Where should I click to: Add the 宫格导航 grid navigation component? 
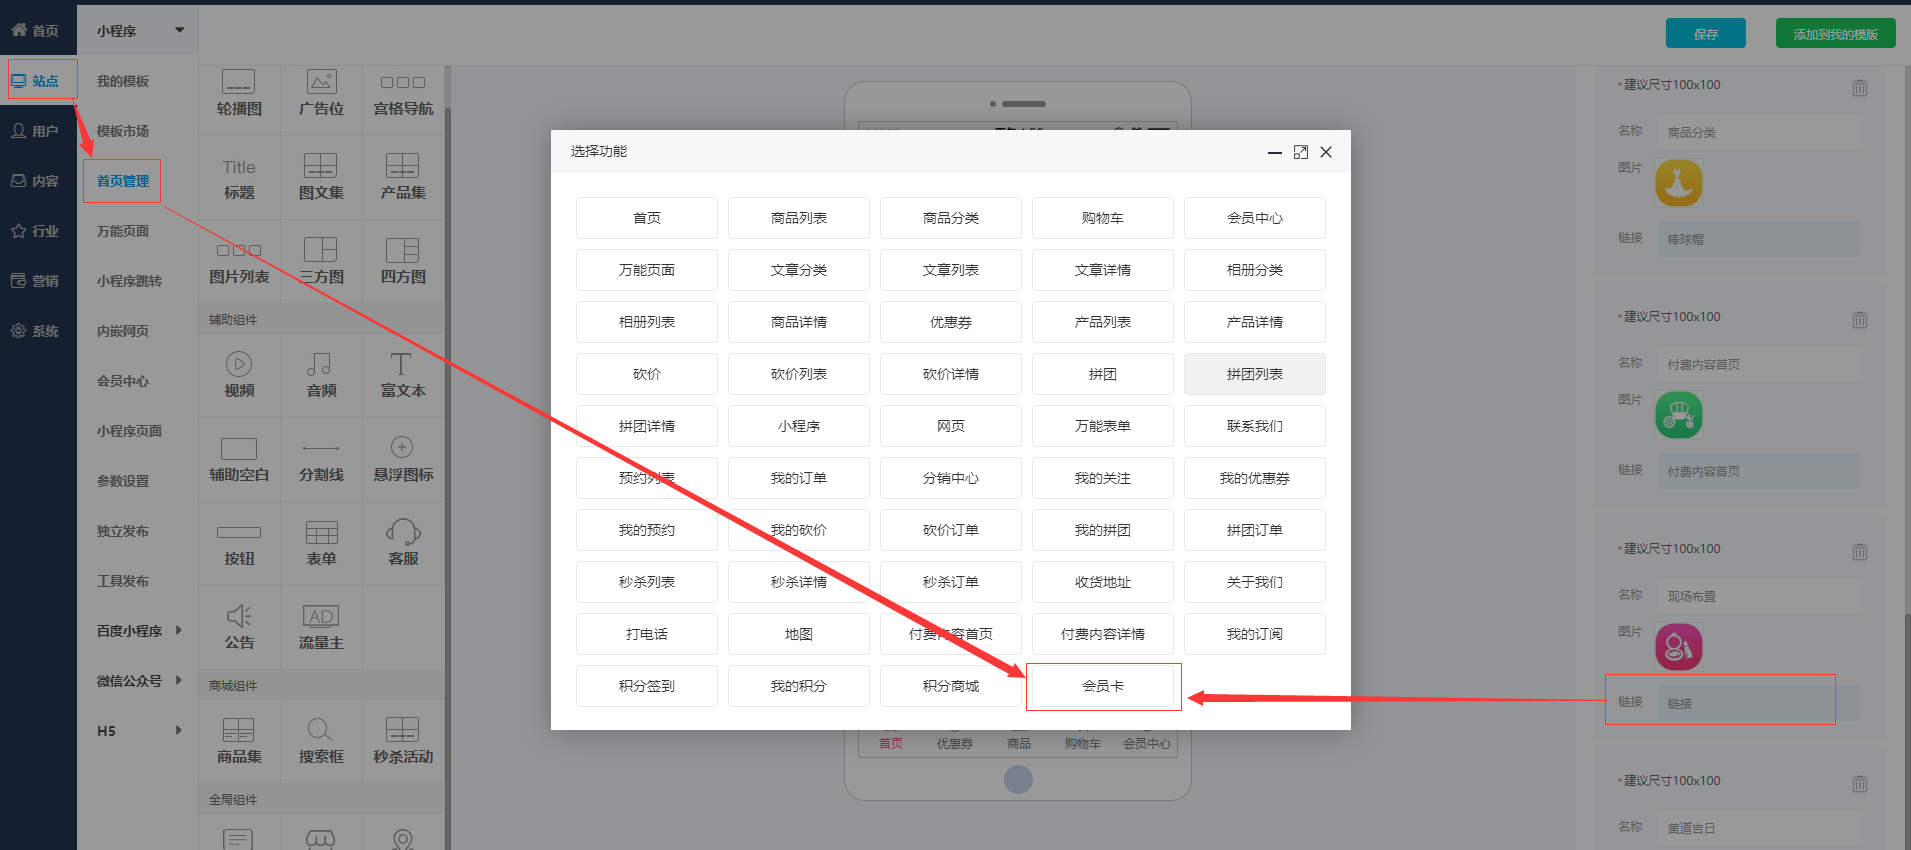coord(403,94)
